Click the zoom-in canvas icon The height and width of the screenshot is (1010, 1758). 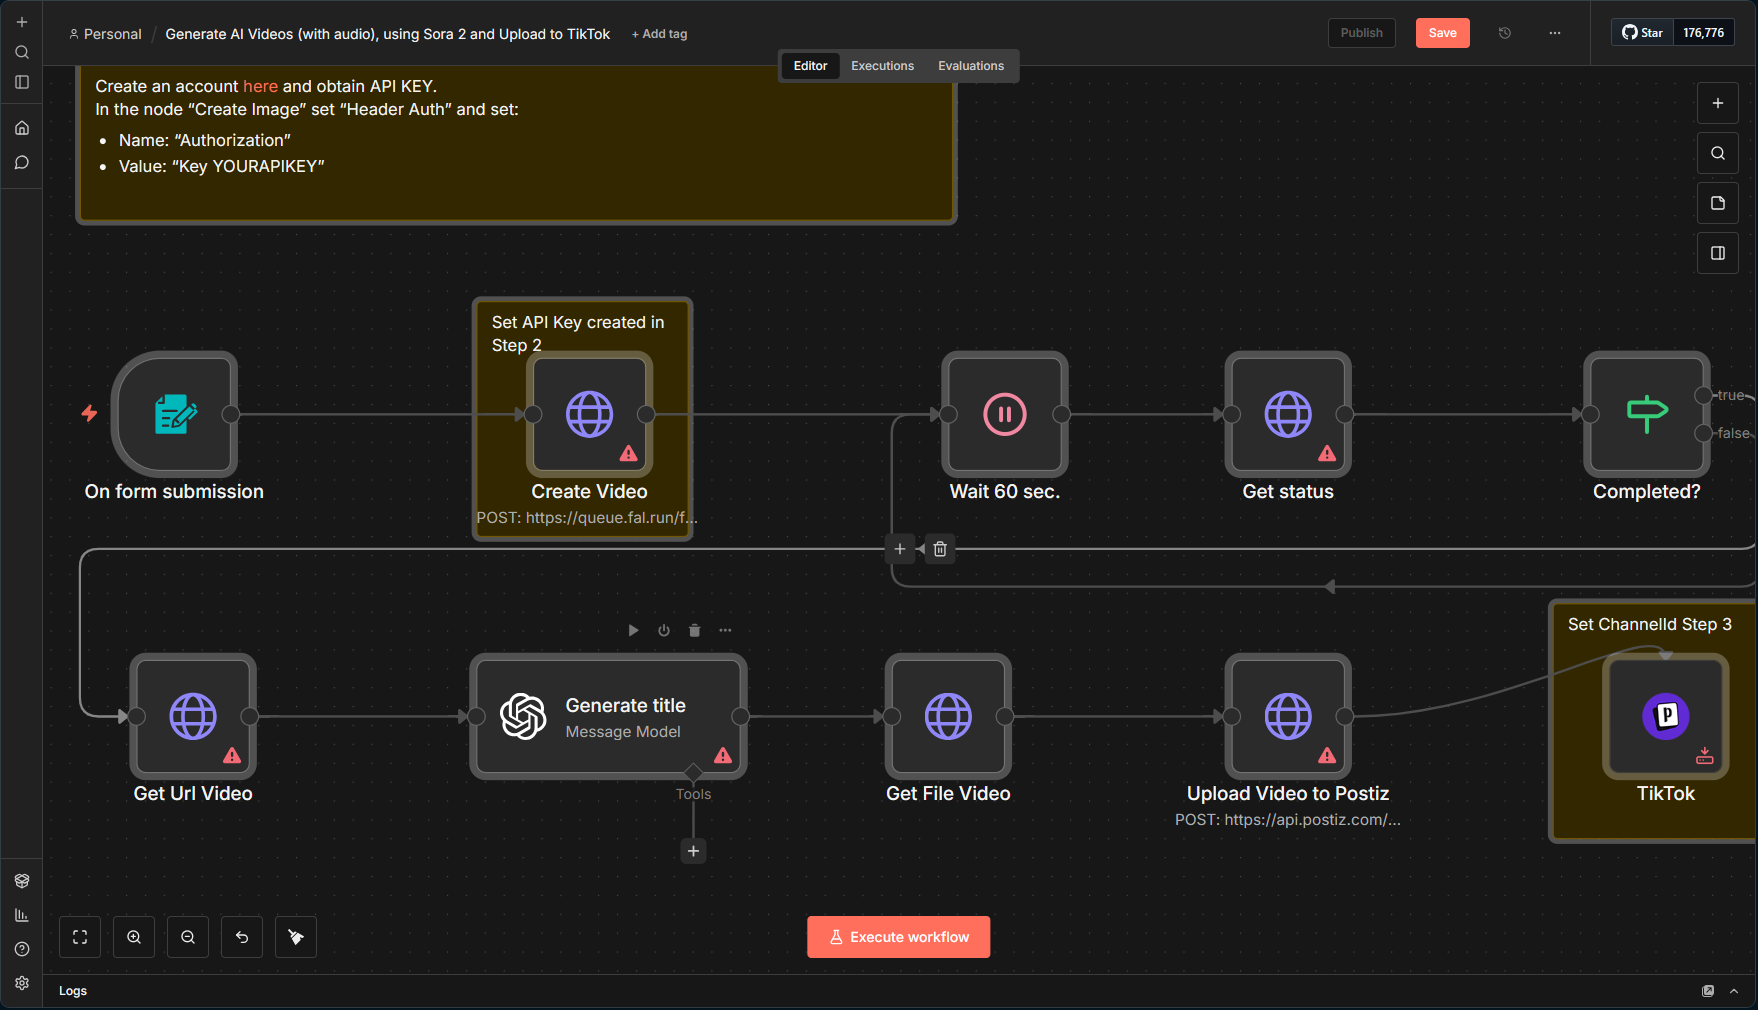(134, 937)
